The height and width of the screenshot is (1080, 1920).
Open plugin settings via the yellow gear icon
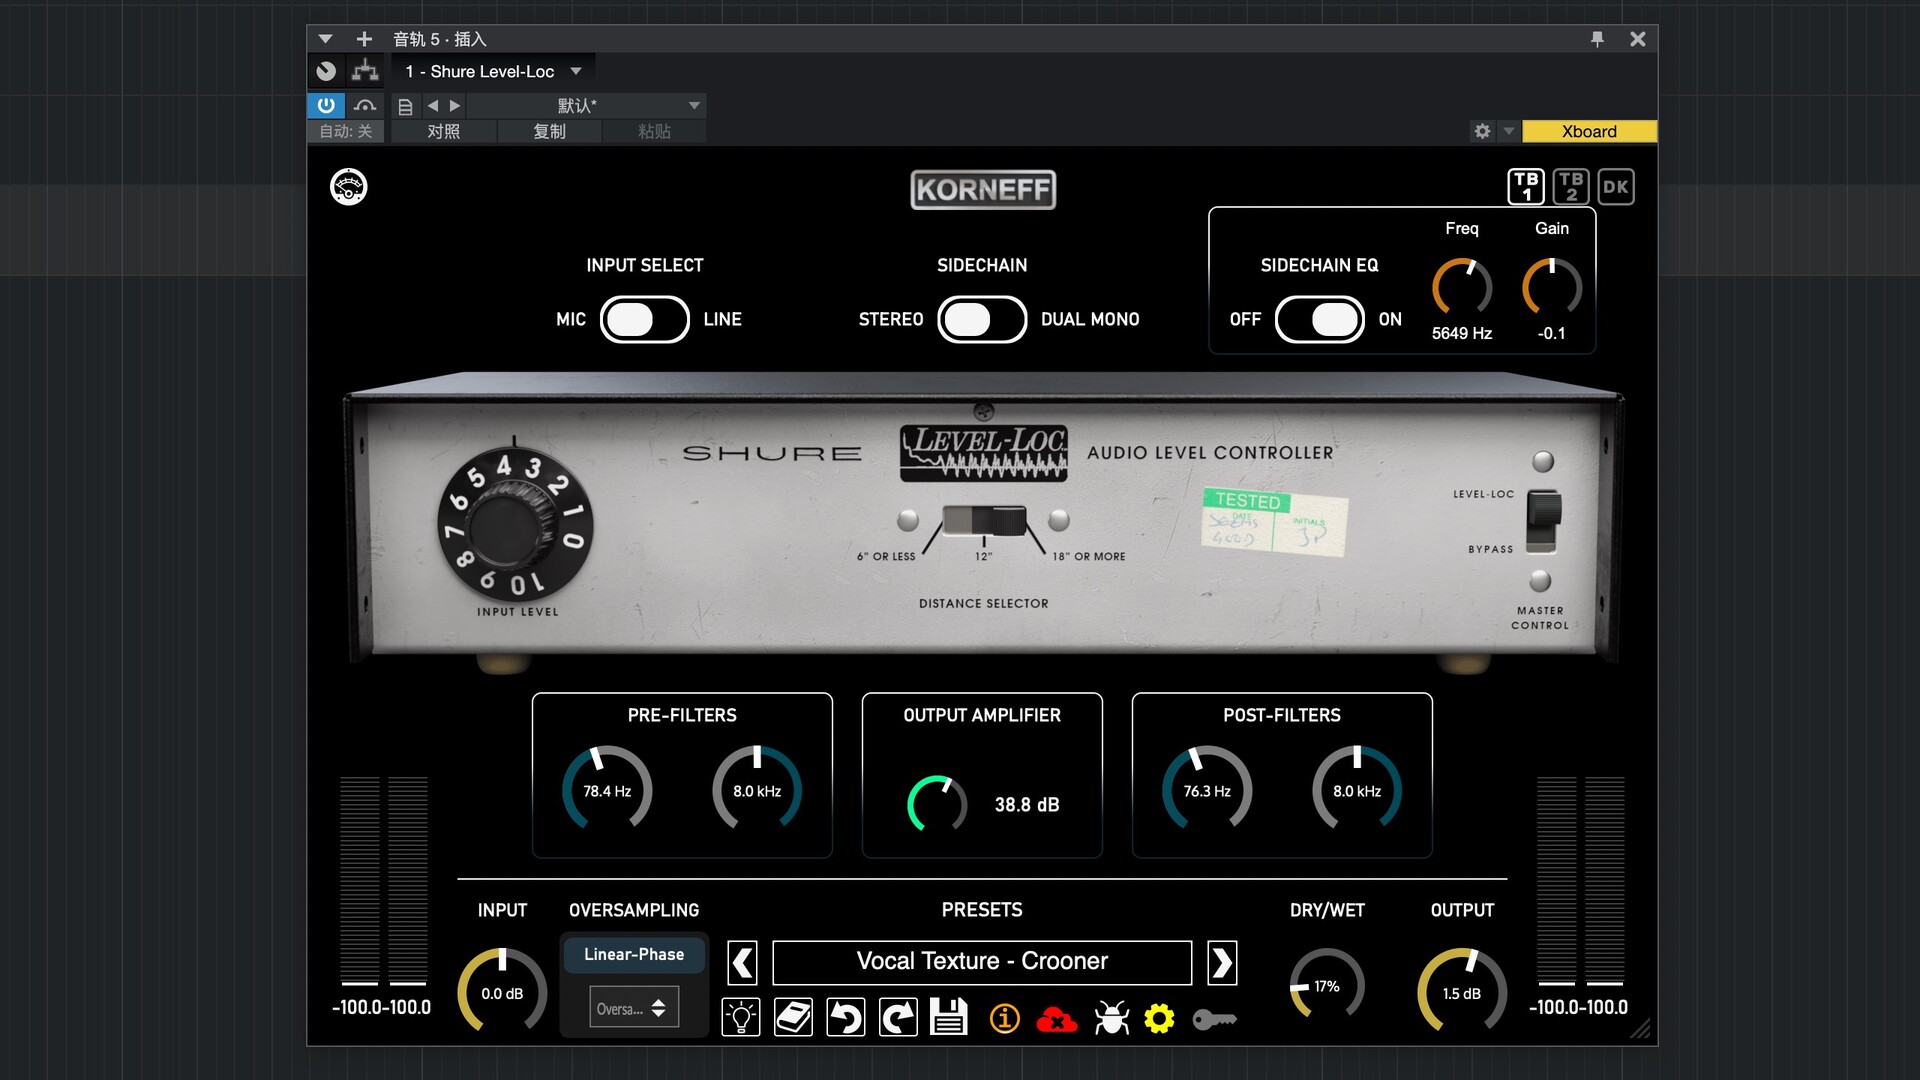1160,1019
